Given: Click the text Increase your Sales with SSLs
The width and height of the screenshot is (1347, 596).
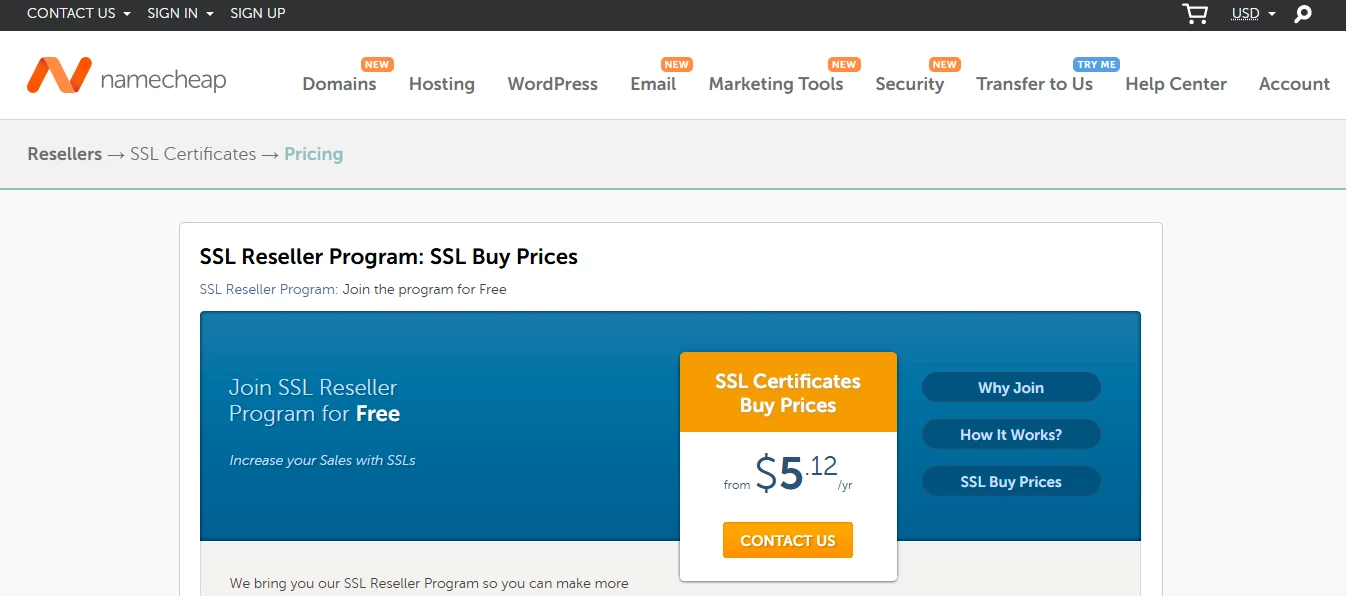Looking at the screenshot, I should 322,461.
